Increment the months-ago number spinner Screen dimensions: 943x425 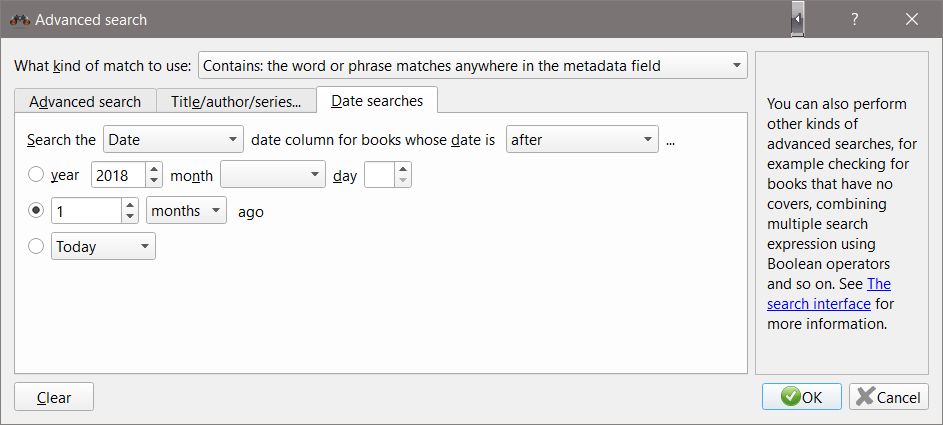(x=130, y=205)
